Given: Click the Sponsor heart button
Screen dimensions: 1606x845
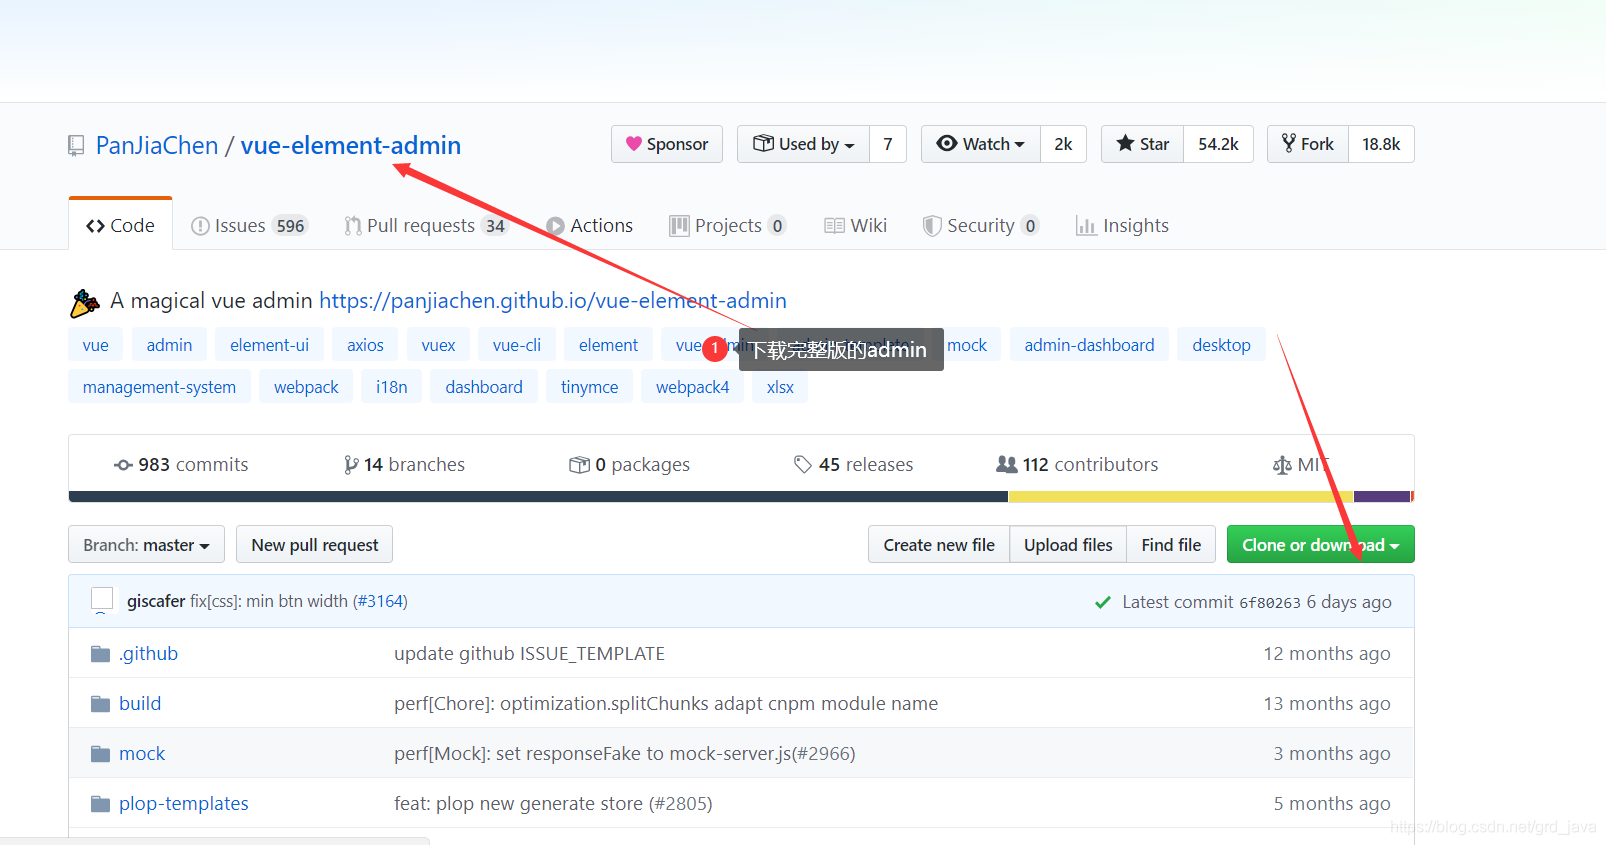Looking at the screenshot, I should 667,144.
